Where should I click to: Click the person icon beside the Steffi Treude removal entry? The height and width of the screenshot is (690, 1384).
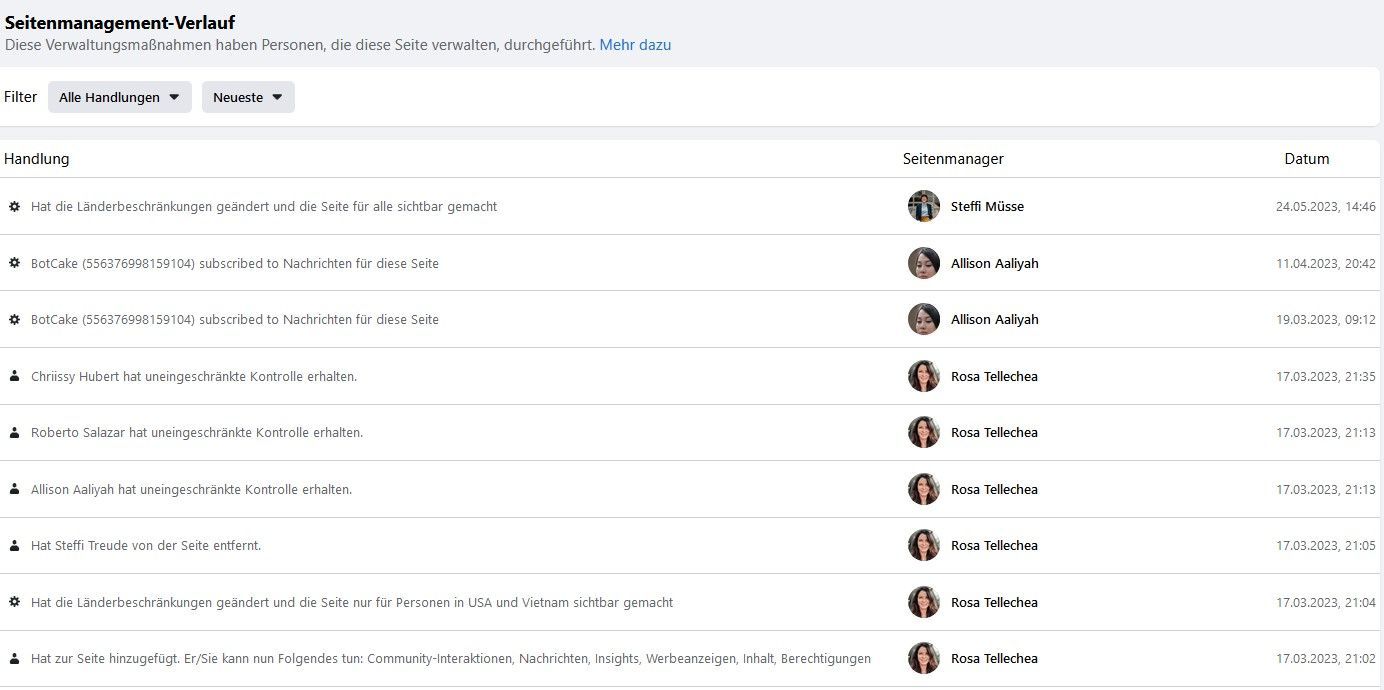coord(14,545)
